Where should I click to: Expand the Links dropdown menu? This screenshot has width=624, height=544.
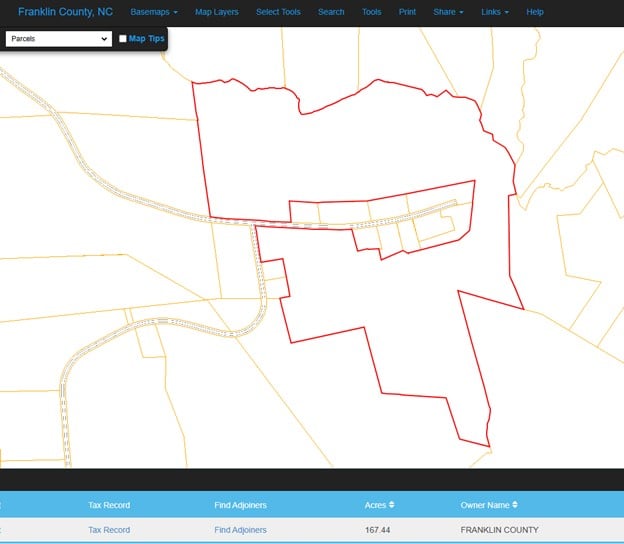pyautogui.click(x=495, y=12)
